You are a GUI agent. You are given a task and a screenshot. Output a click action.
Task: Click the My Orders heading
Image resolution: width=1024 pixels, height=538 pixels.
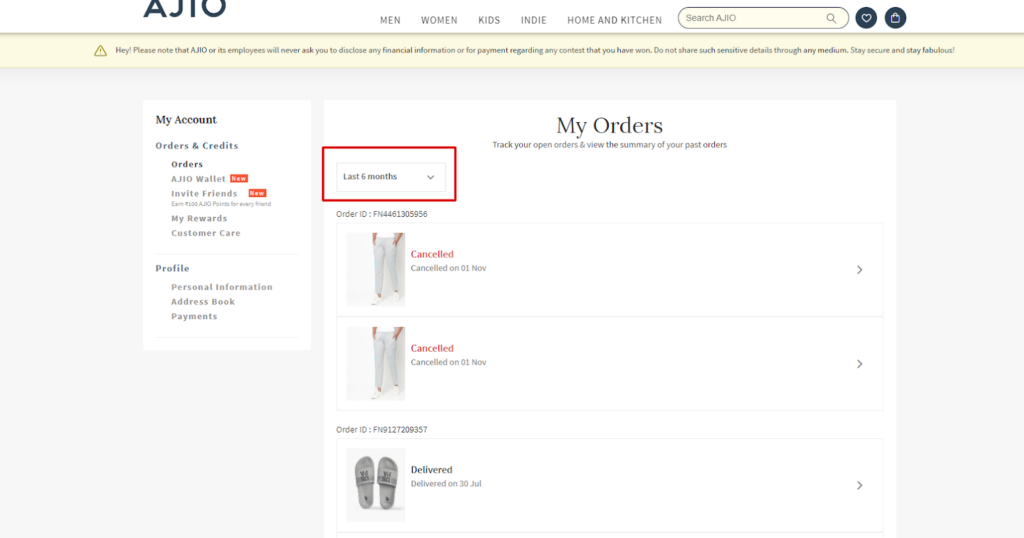[609, 125]
